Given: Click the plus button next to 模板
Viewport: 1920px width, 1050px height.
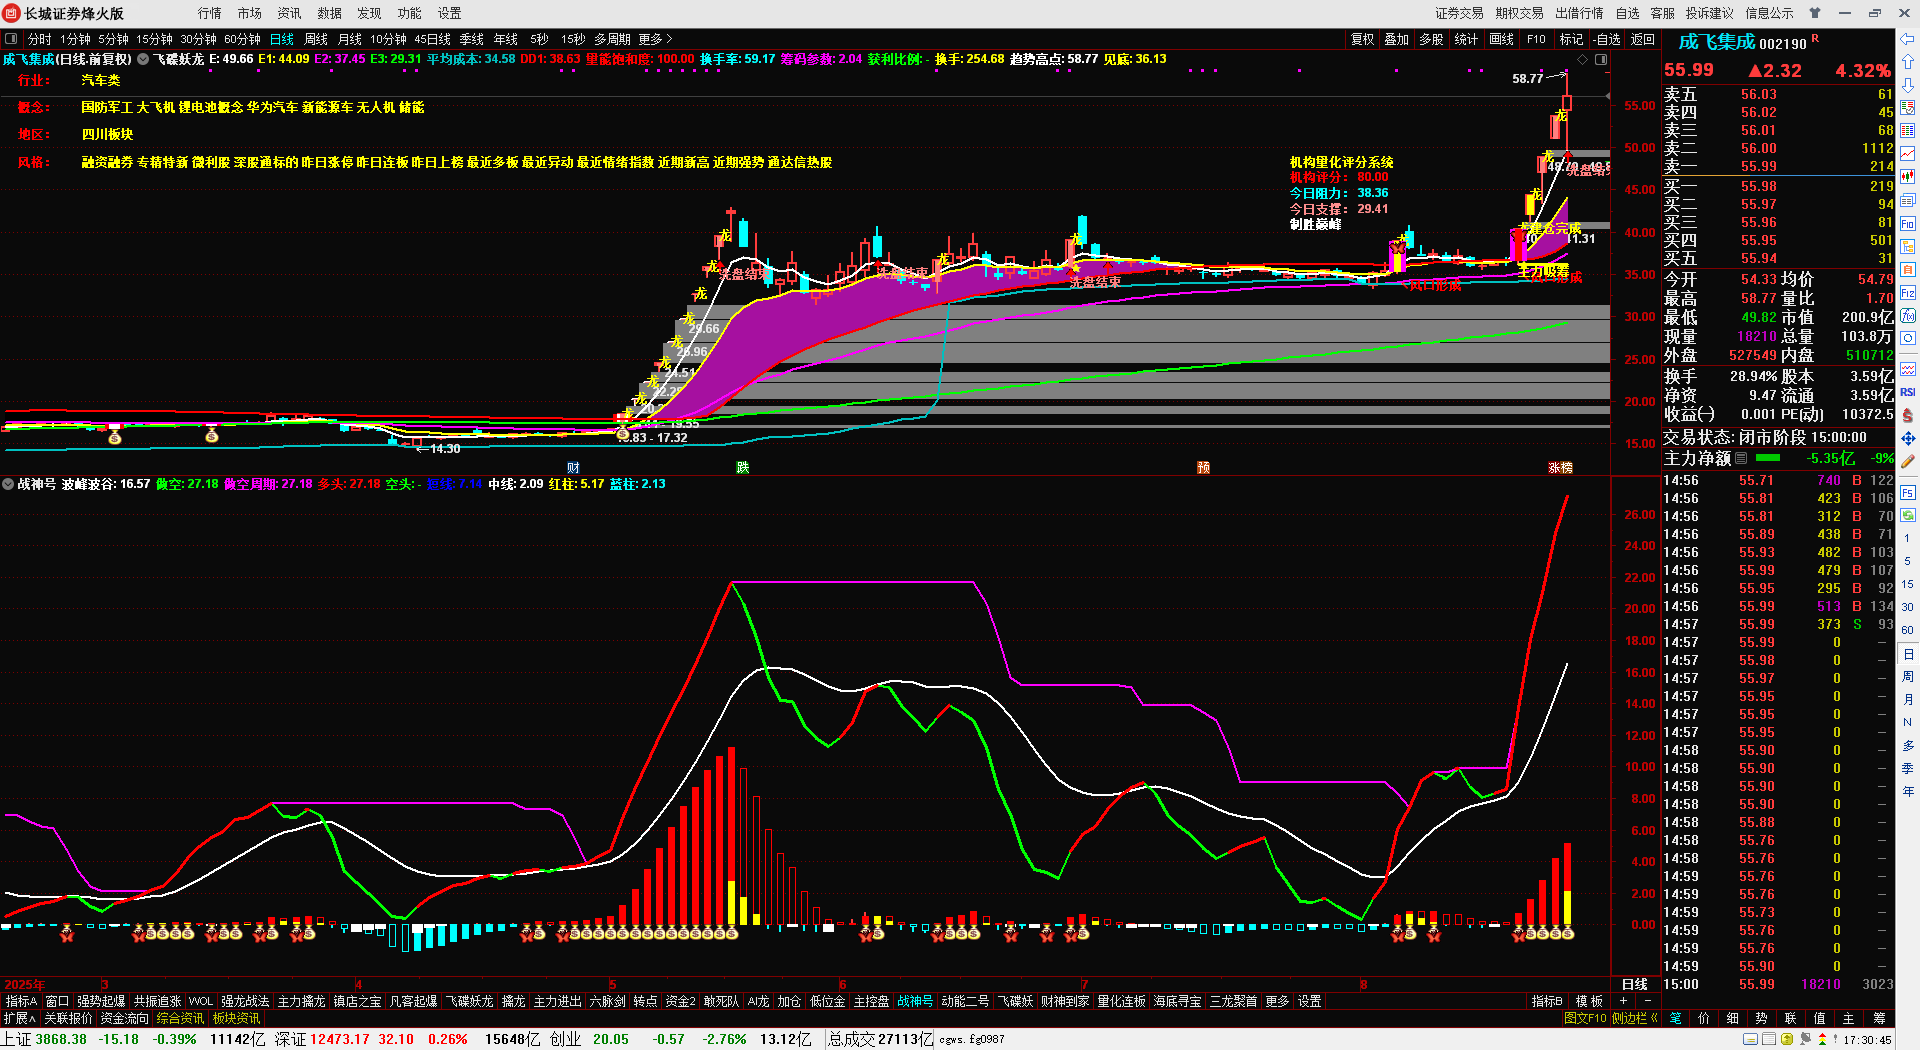Looking at the screenshot, I should pos(1623,1001).
